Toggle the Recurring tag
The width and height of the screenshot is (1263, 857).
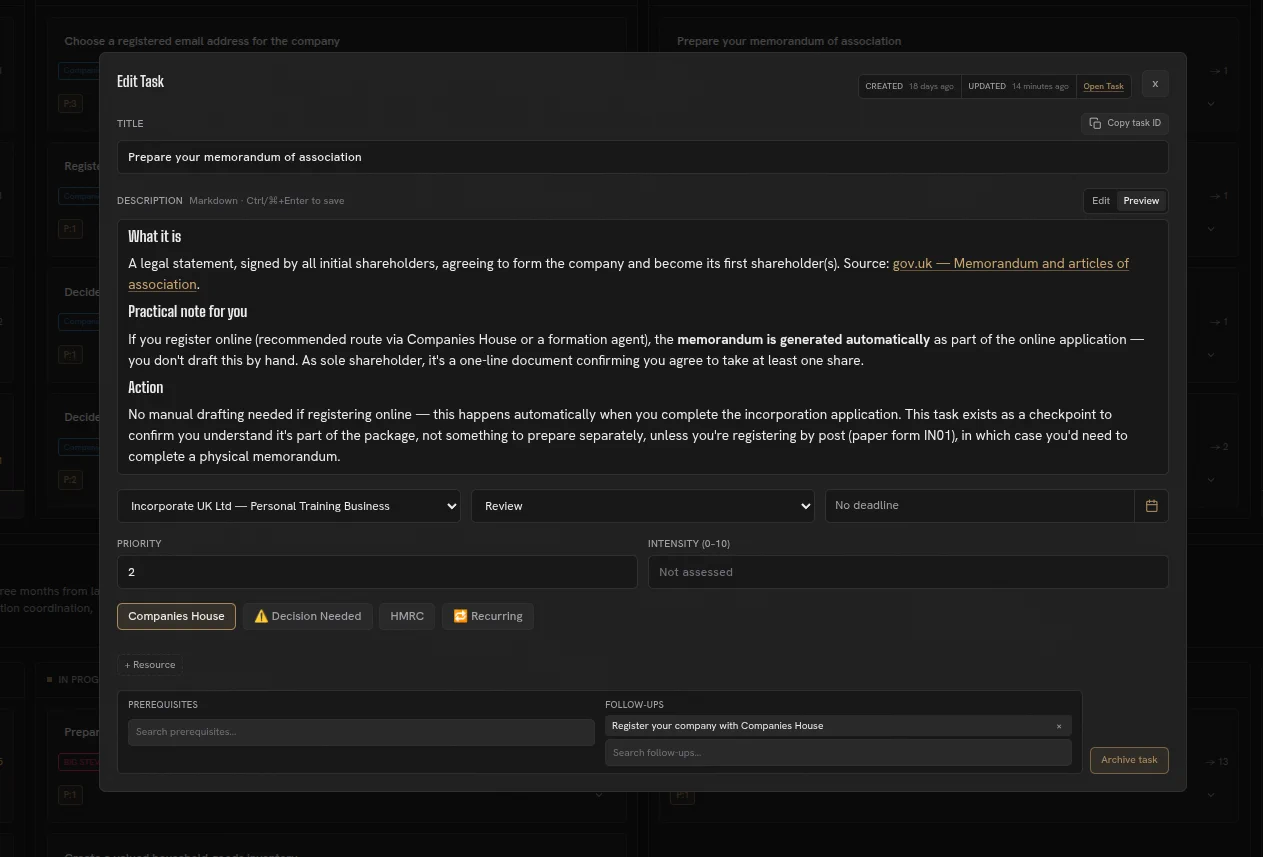pos(488,616)
